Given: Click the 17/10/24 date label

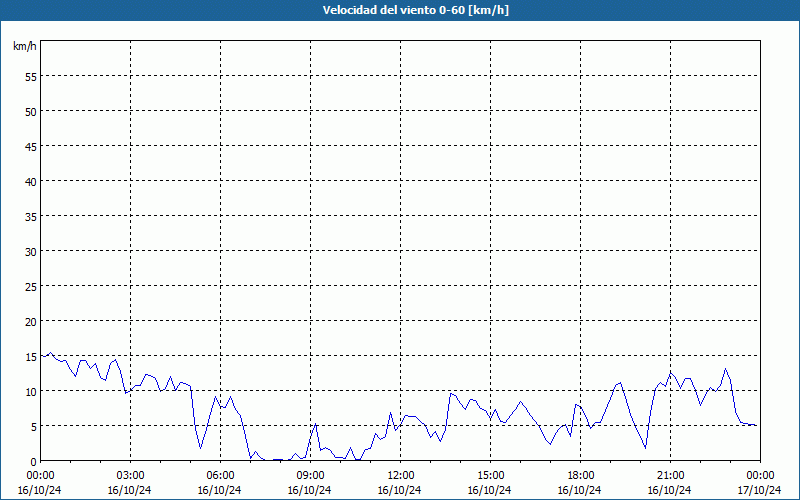Looking at the screenshot, I should click(760, 490).
